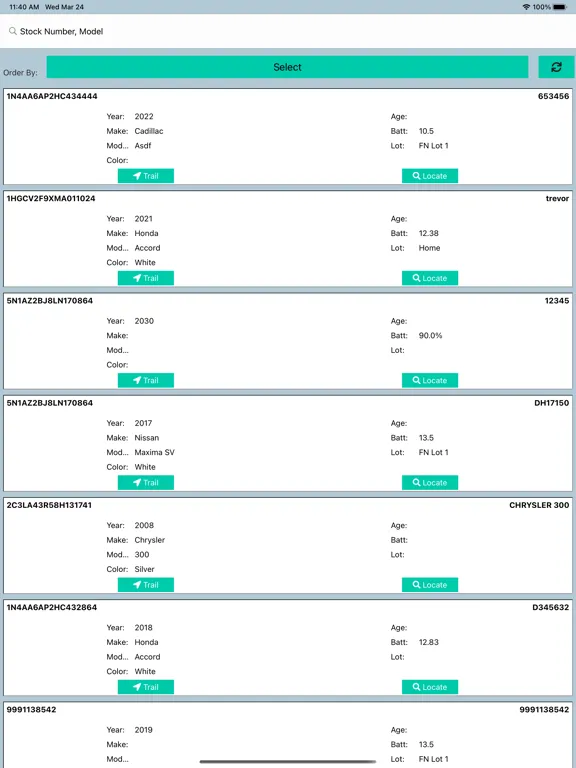Focus the Stock Number, Model search field
The width and height of the screenshot is (576, 768).
pos(288,31)
